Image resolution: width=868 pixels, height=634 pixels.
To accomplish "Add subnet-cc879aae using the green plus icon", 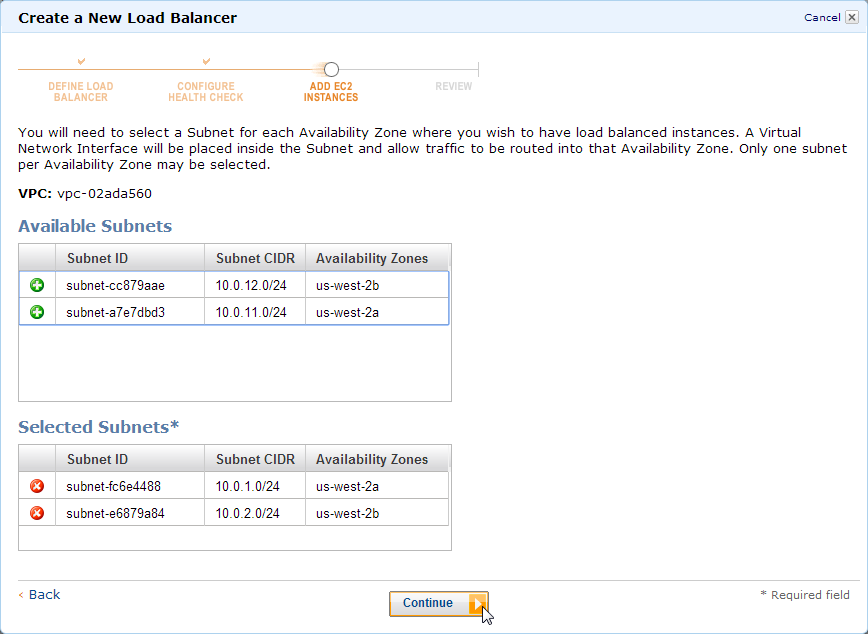I will [36, 284].
